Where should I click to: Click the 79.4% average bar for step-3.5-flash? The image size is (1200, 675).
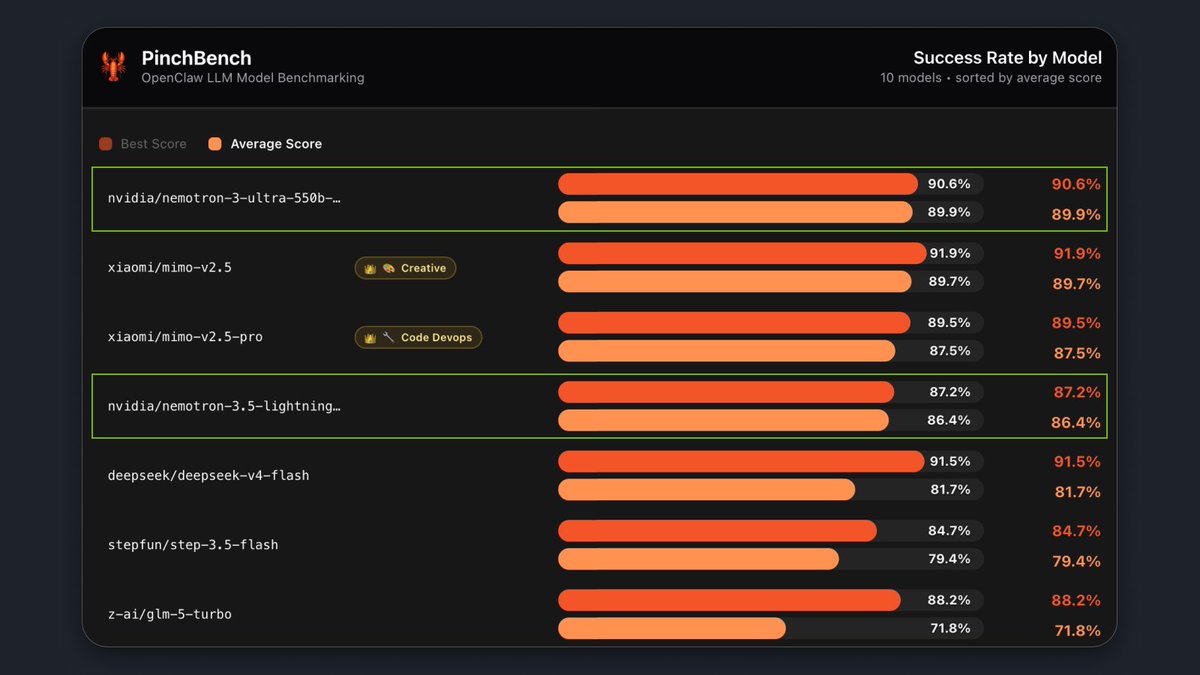click(698, 558)
